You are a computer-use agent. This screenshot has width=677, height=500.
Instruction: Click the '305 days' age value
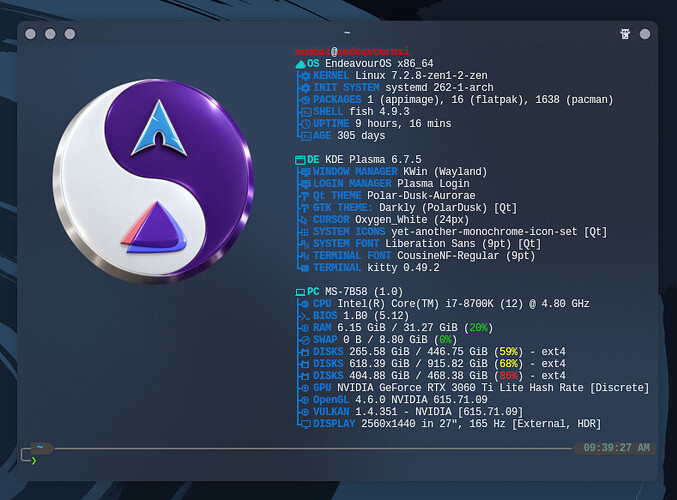(x=361, y=136)
